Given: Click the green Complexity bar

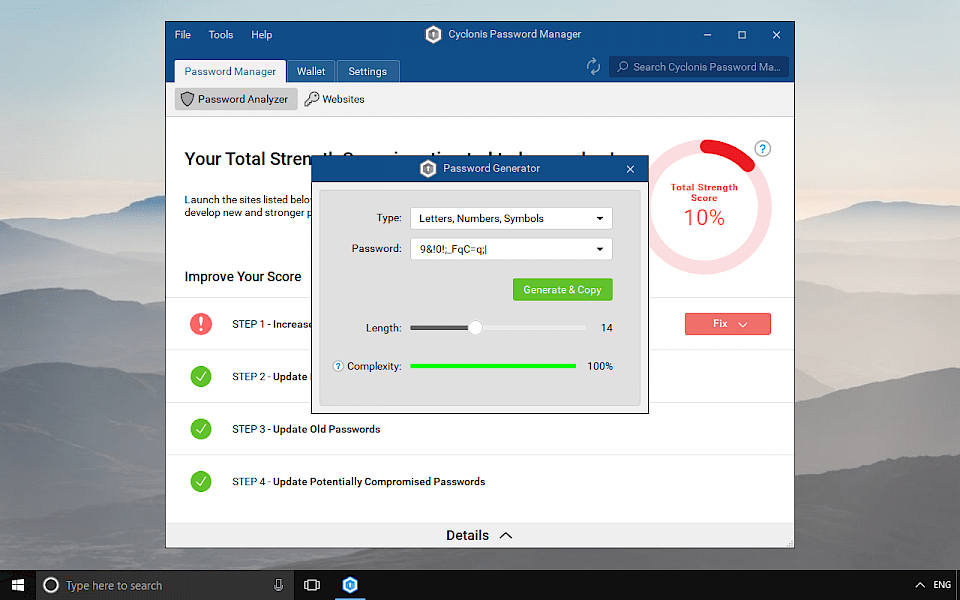Looking at the screenshot, I should click(x=493, y=366).
